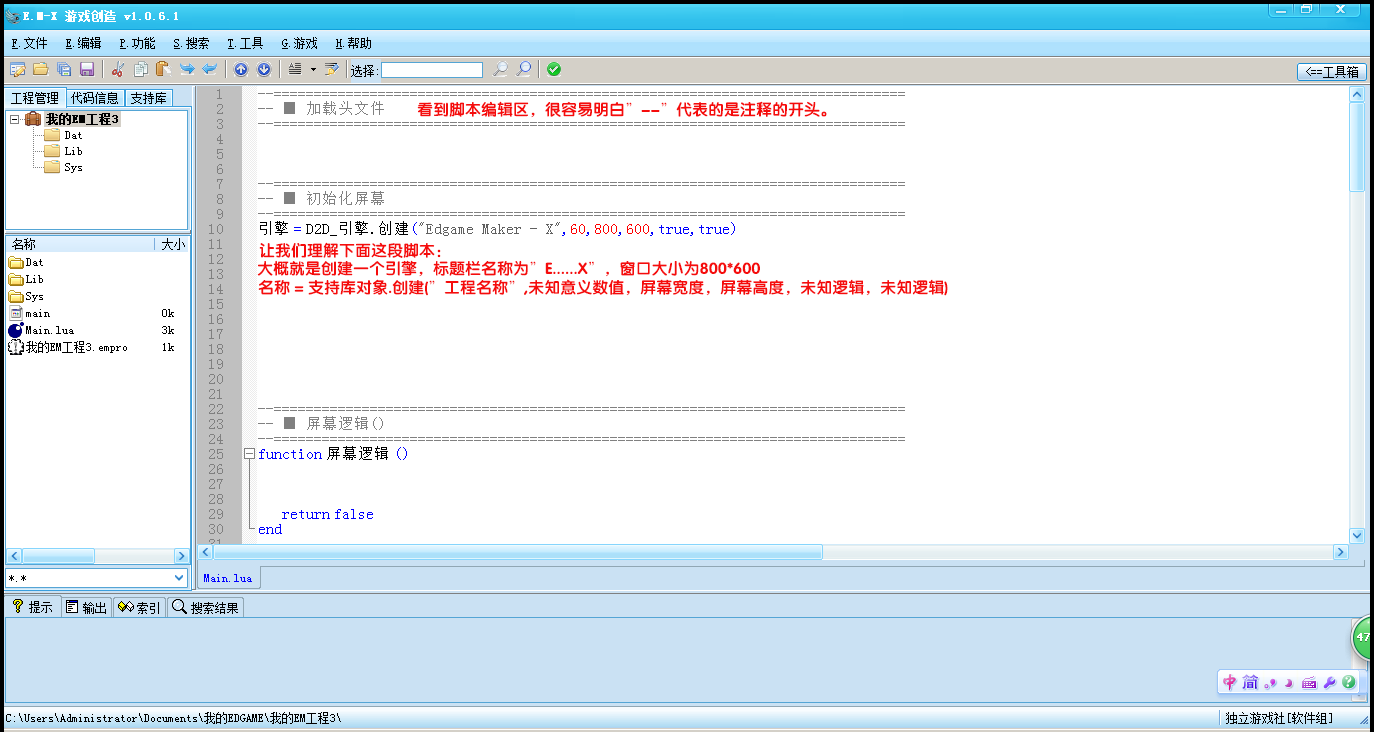Switch to the 输出 tab
The height and width of the screenshot is (732, 1374).
click(x=86, y=607)
